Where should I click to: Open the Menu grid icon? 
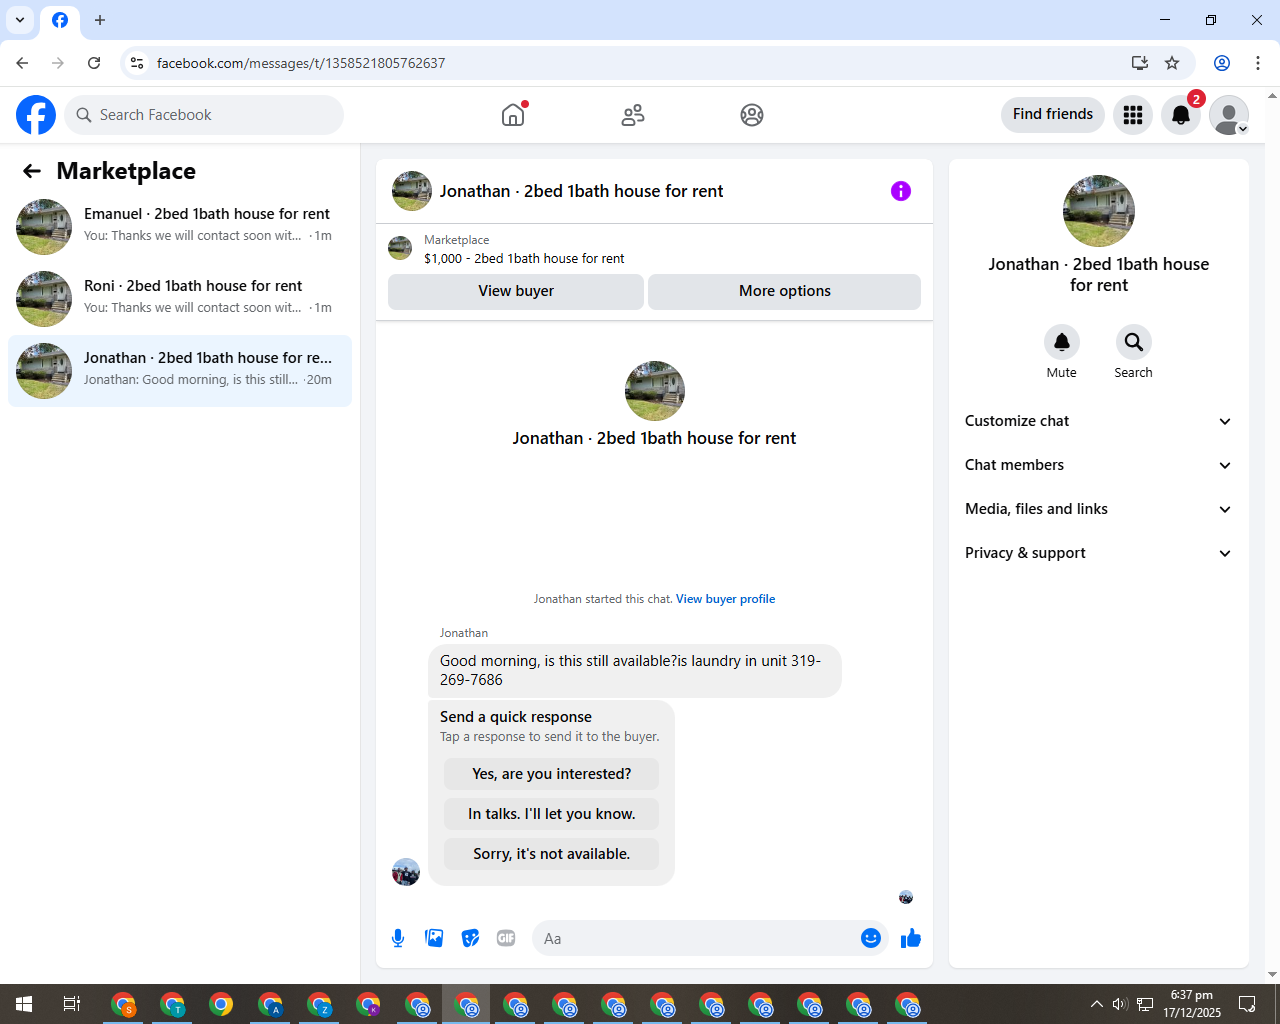point(1133,115)
